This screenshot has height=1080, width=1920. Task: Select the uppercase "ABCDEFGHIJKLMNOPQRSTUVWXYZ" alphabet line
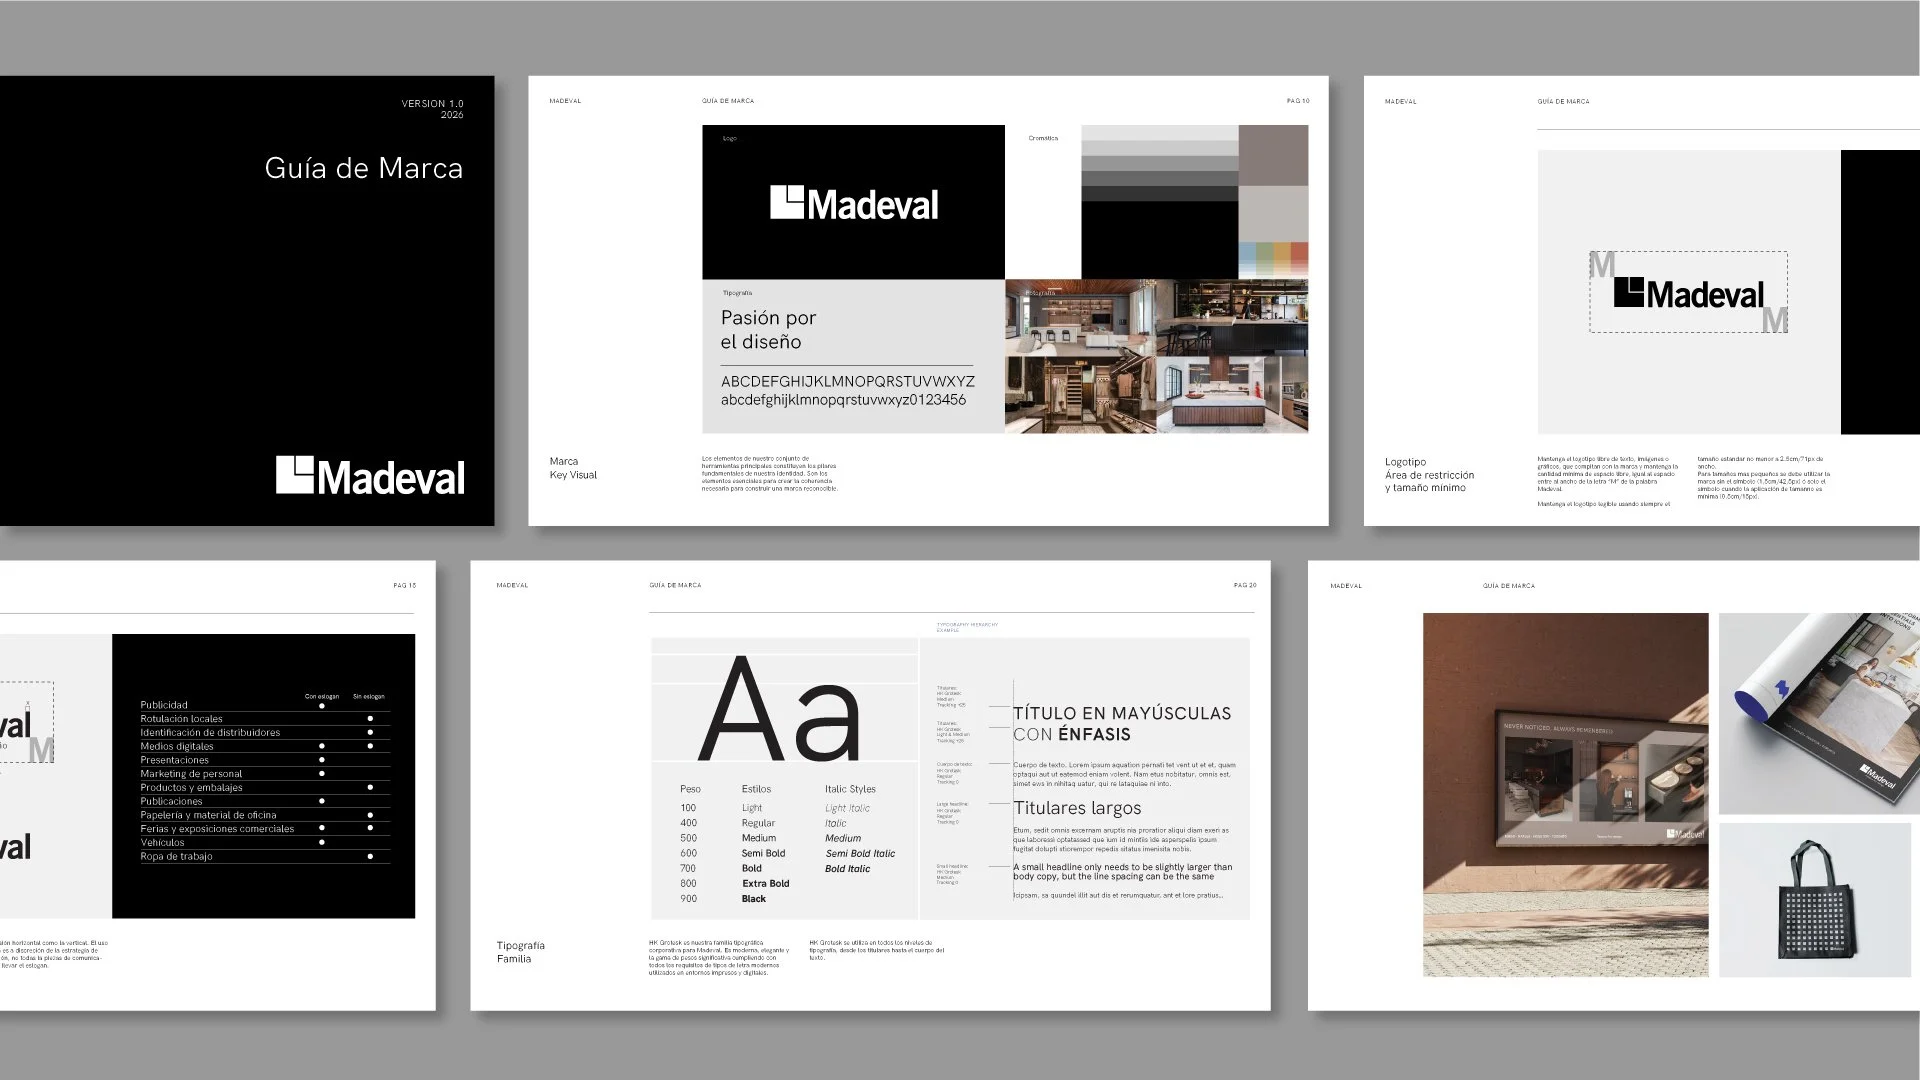pyautogui.click(x=847, y=381)
